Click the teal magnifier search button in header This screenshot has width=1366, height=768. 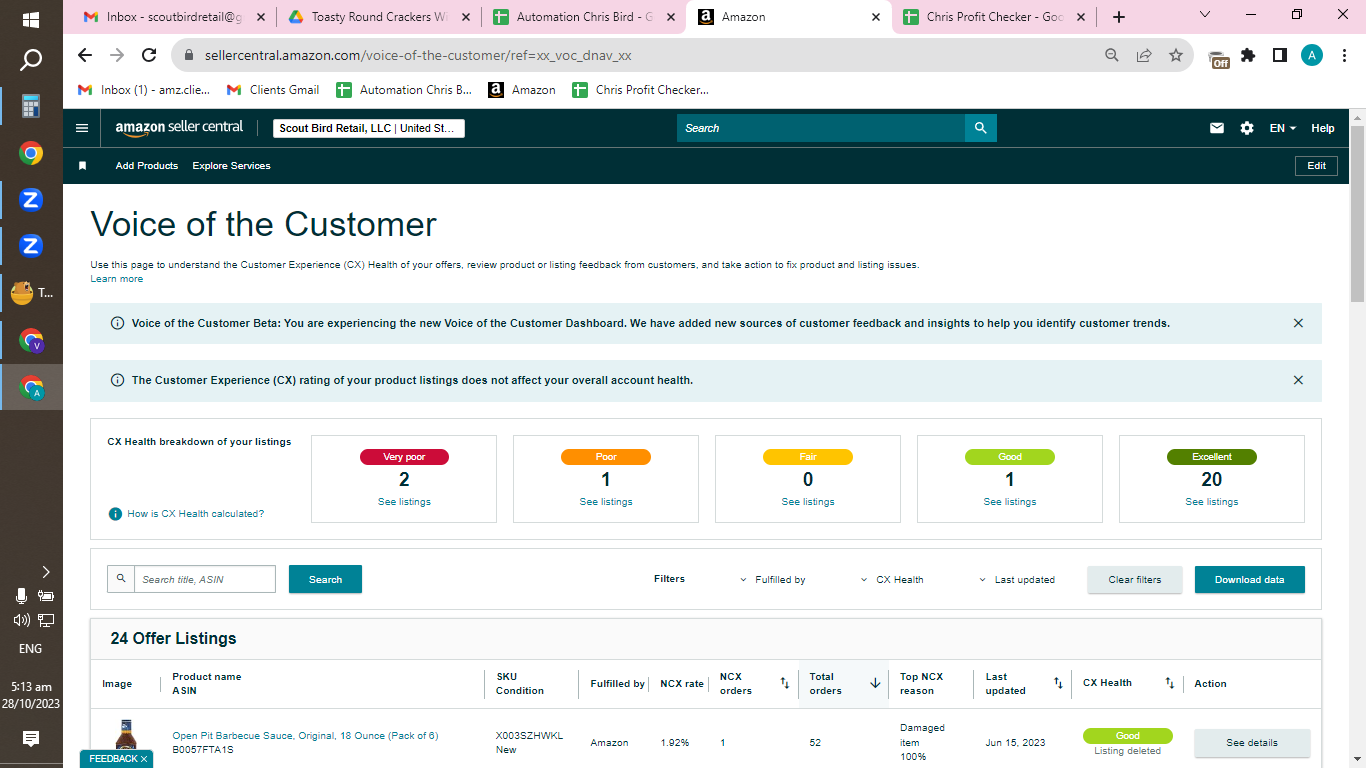[981, 128]
